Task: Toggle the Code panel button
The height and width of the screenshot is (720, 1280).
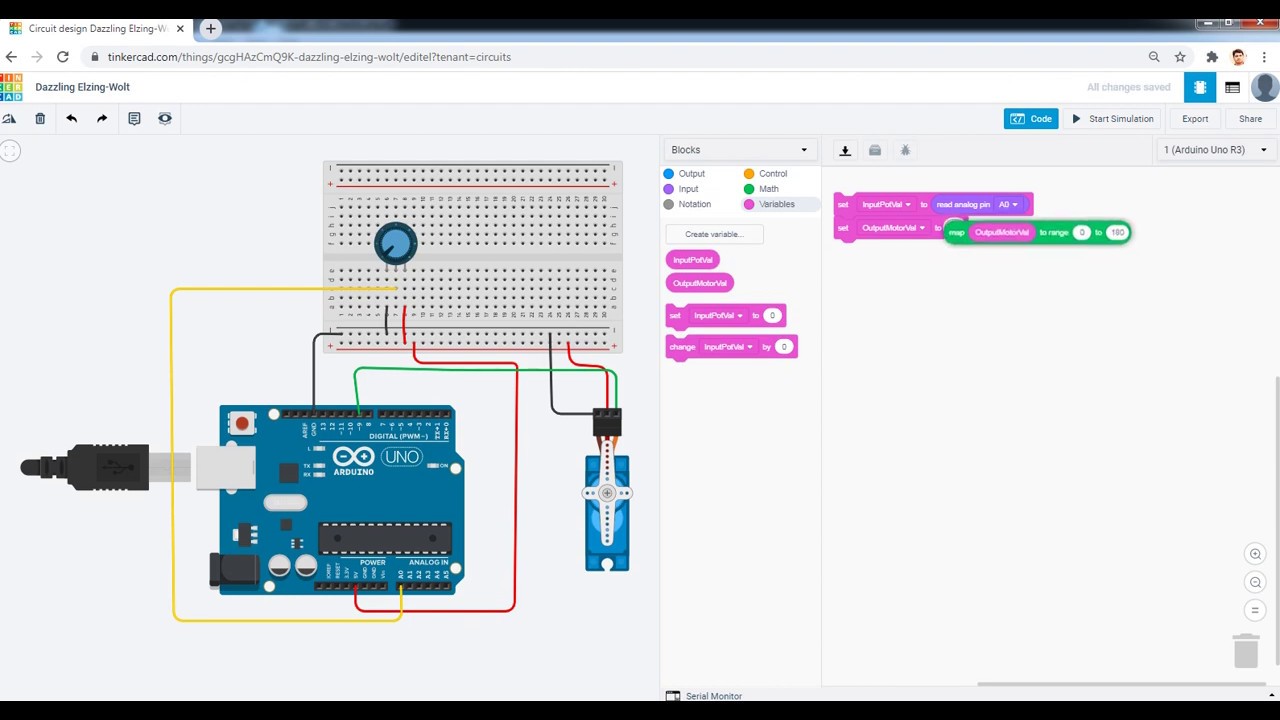Action: [x=1031, y=118]
